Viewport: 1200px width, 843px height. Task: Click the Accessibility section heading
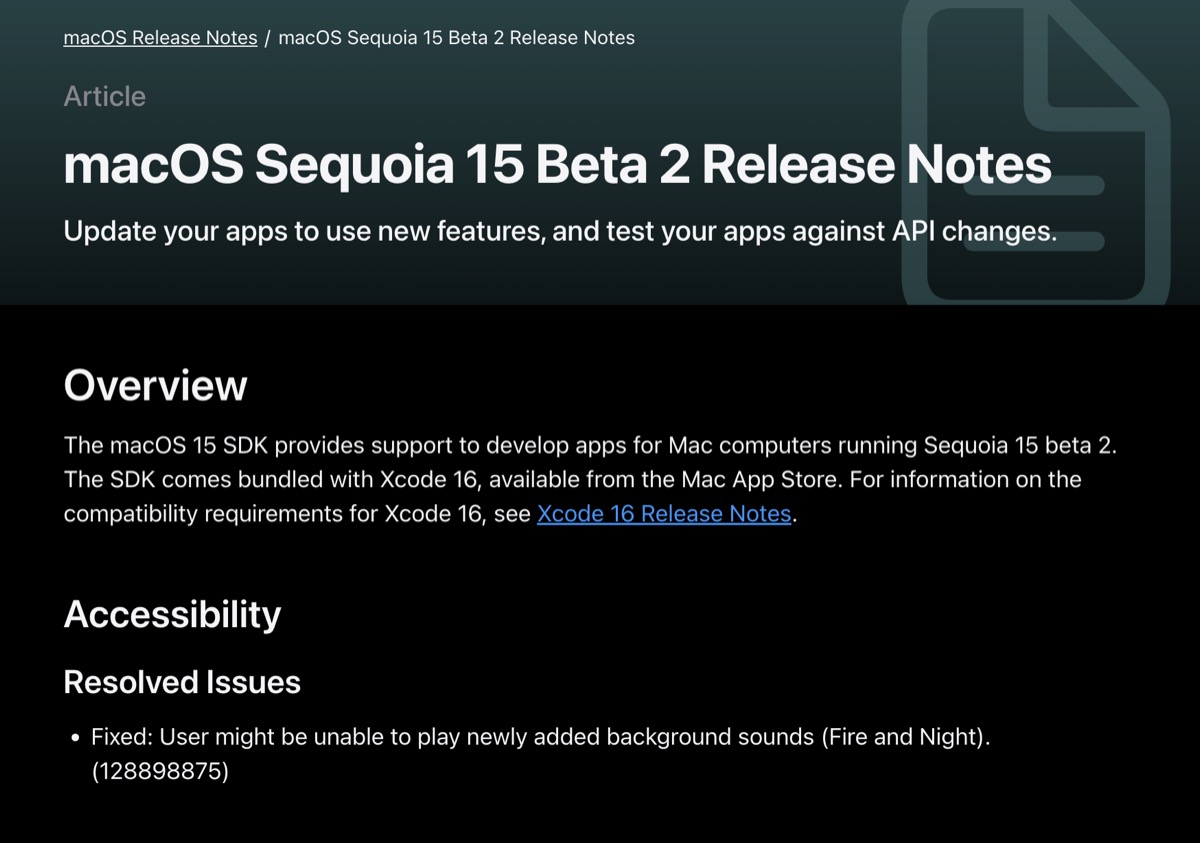pos(172,613)
